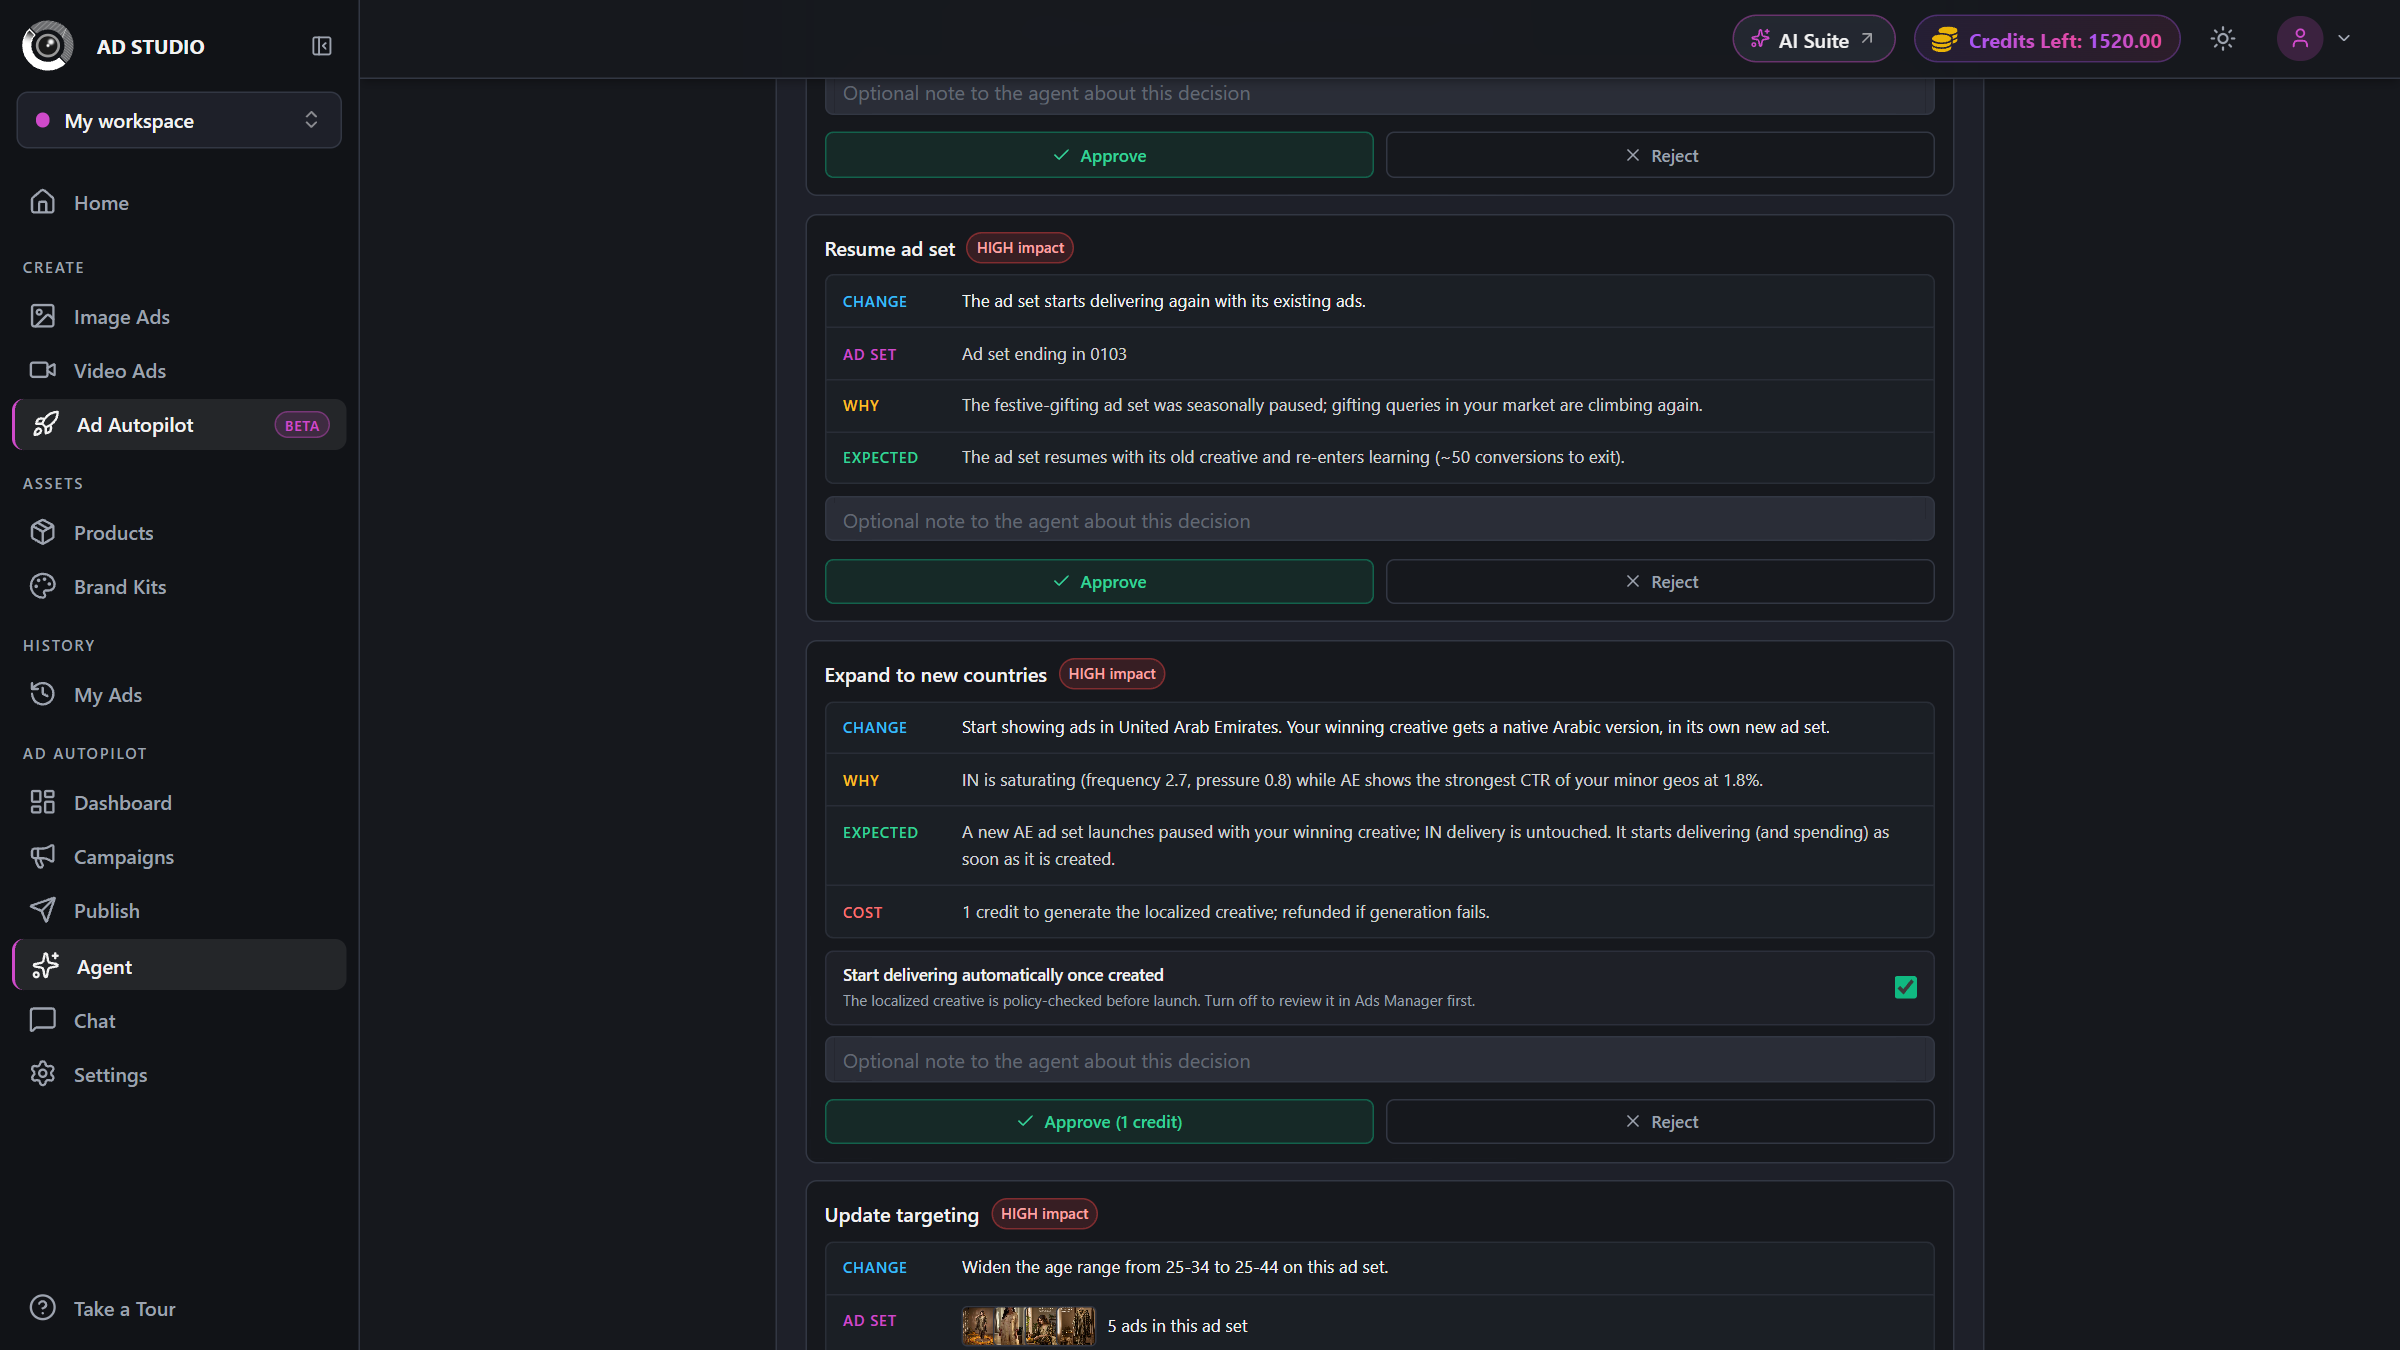
Task: Open Video Ads menu item
Action: pos(179,370)
